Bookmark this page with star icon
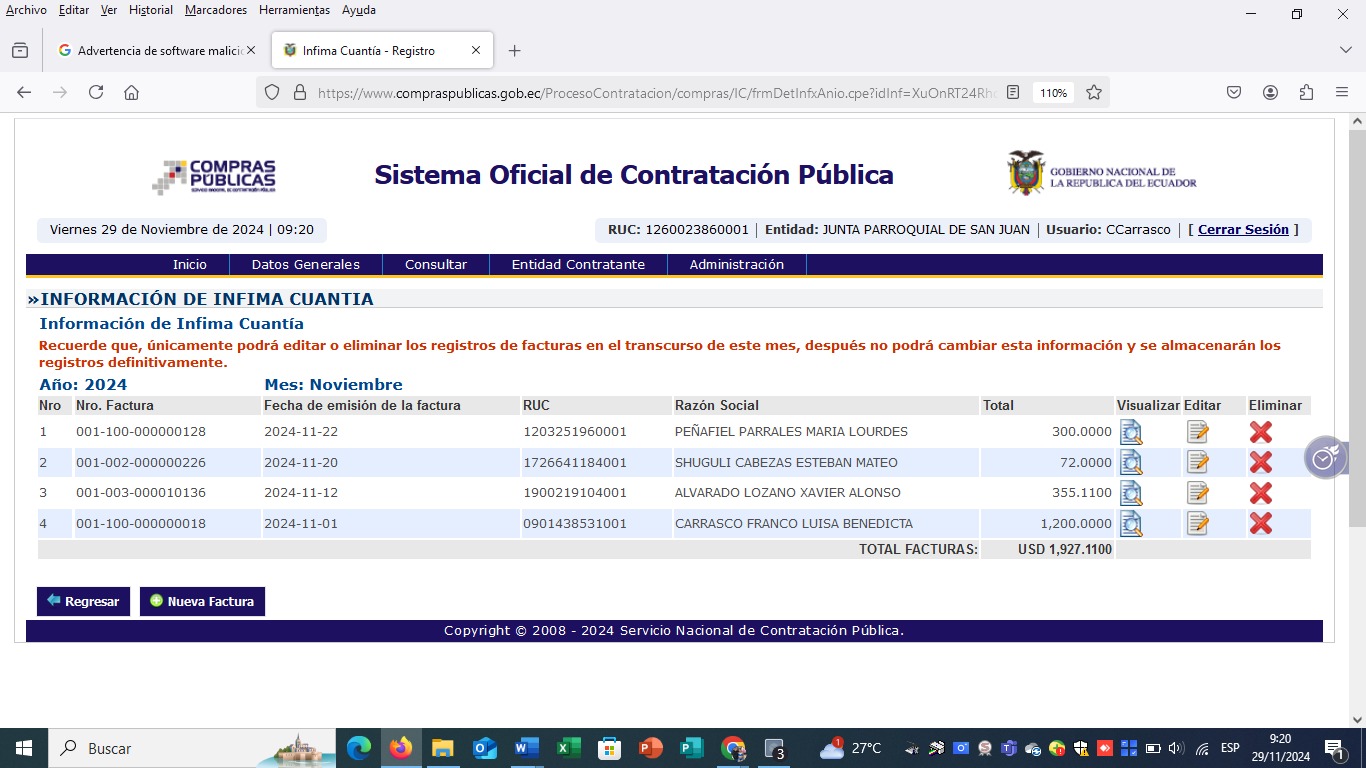The height and width of the screenshot is (768, 1366). click(1094, 92)
